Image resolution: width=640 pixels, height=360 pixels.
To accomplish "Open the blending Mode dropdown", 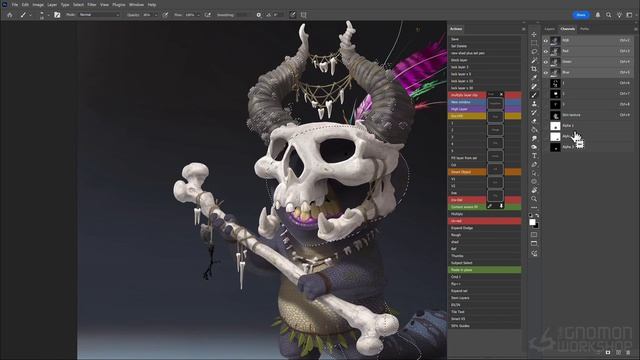I will pos(99,15).
